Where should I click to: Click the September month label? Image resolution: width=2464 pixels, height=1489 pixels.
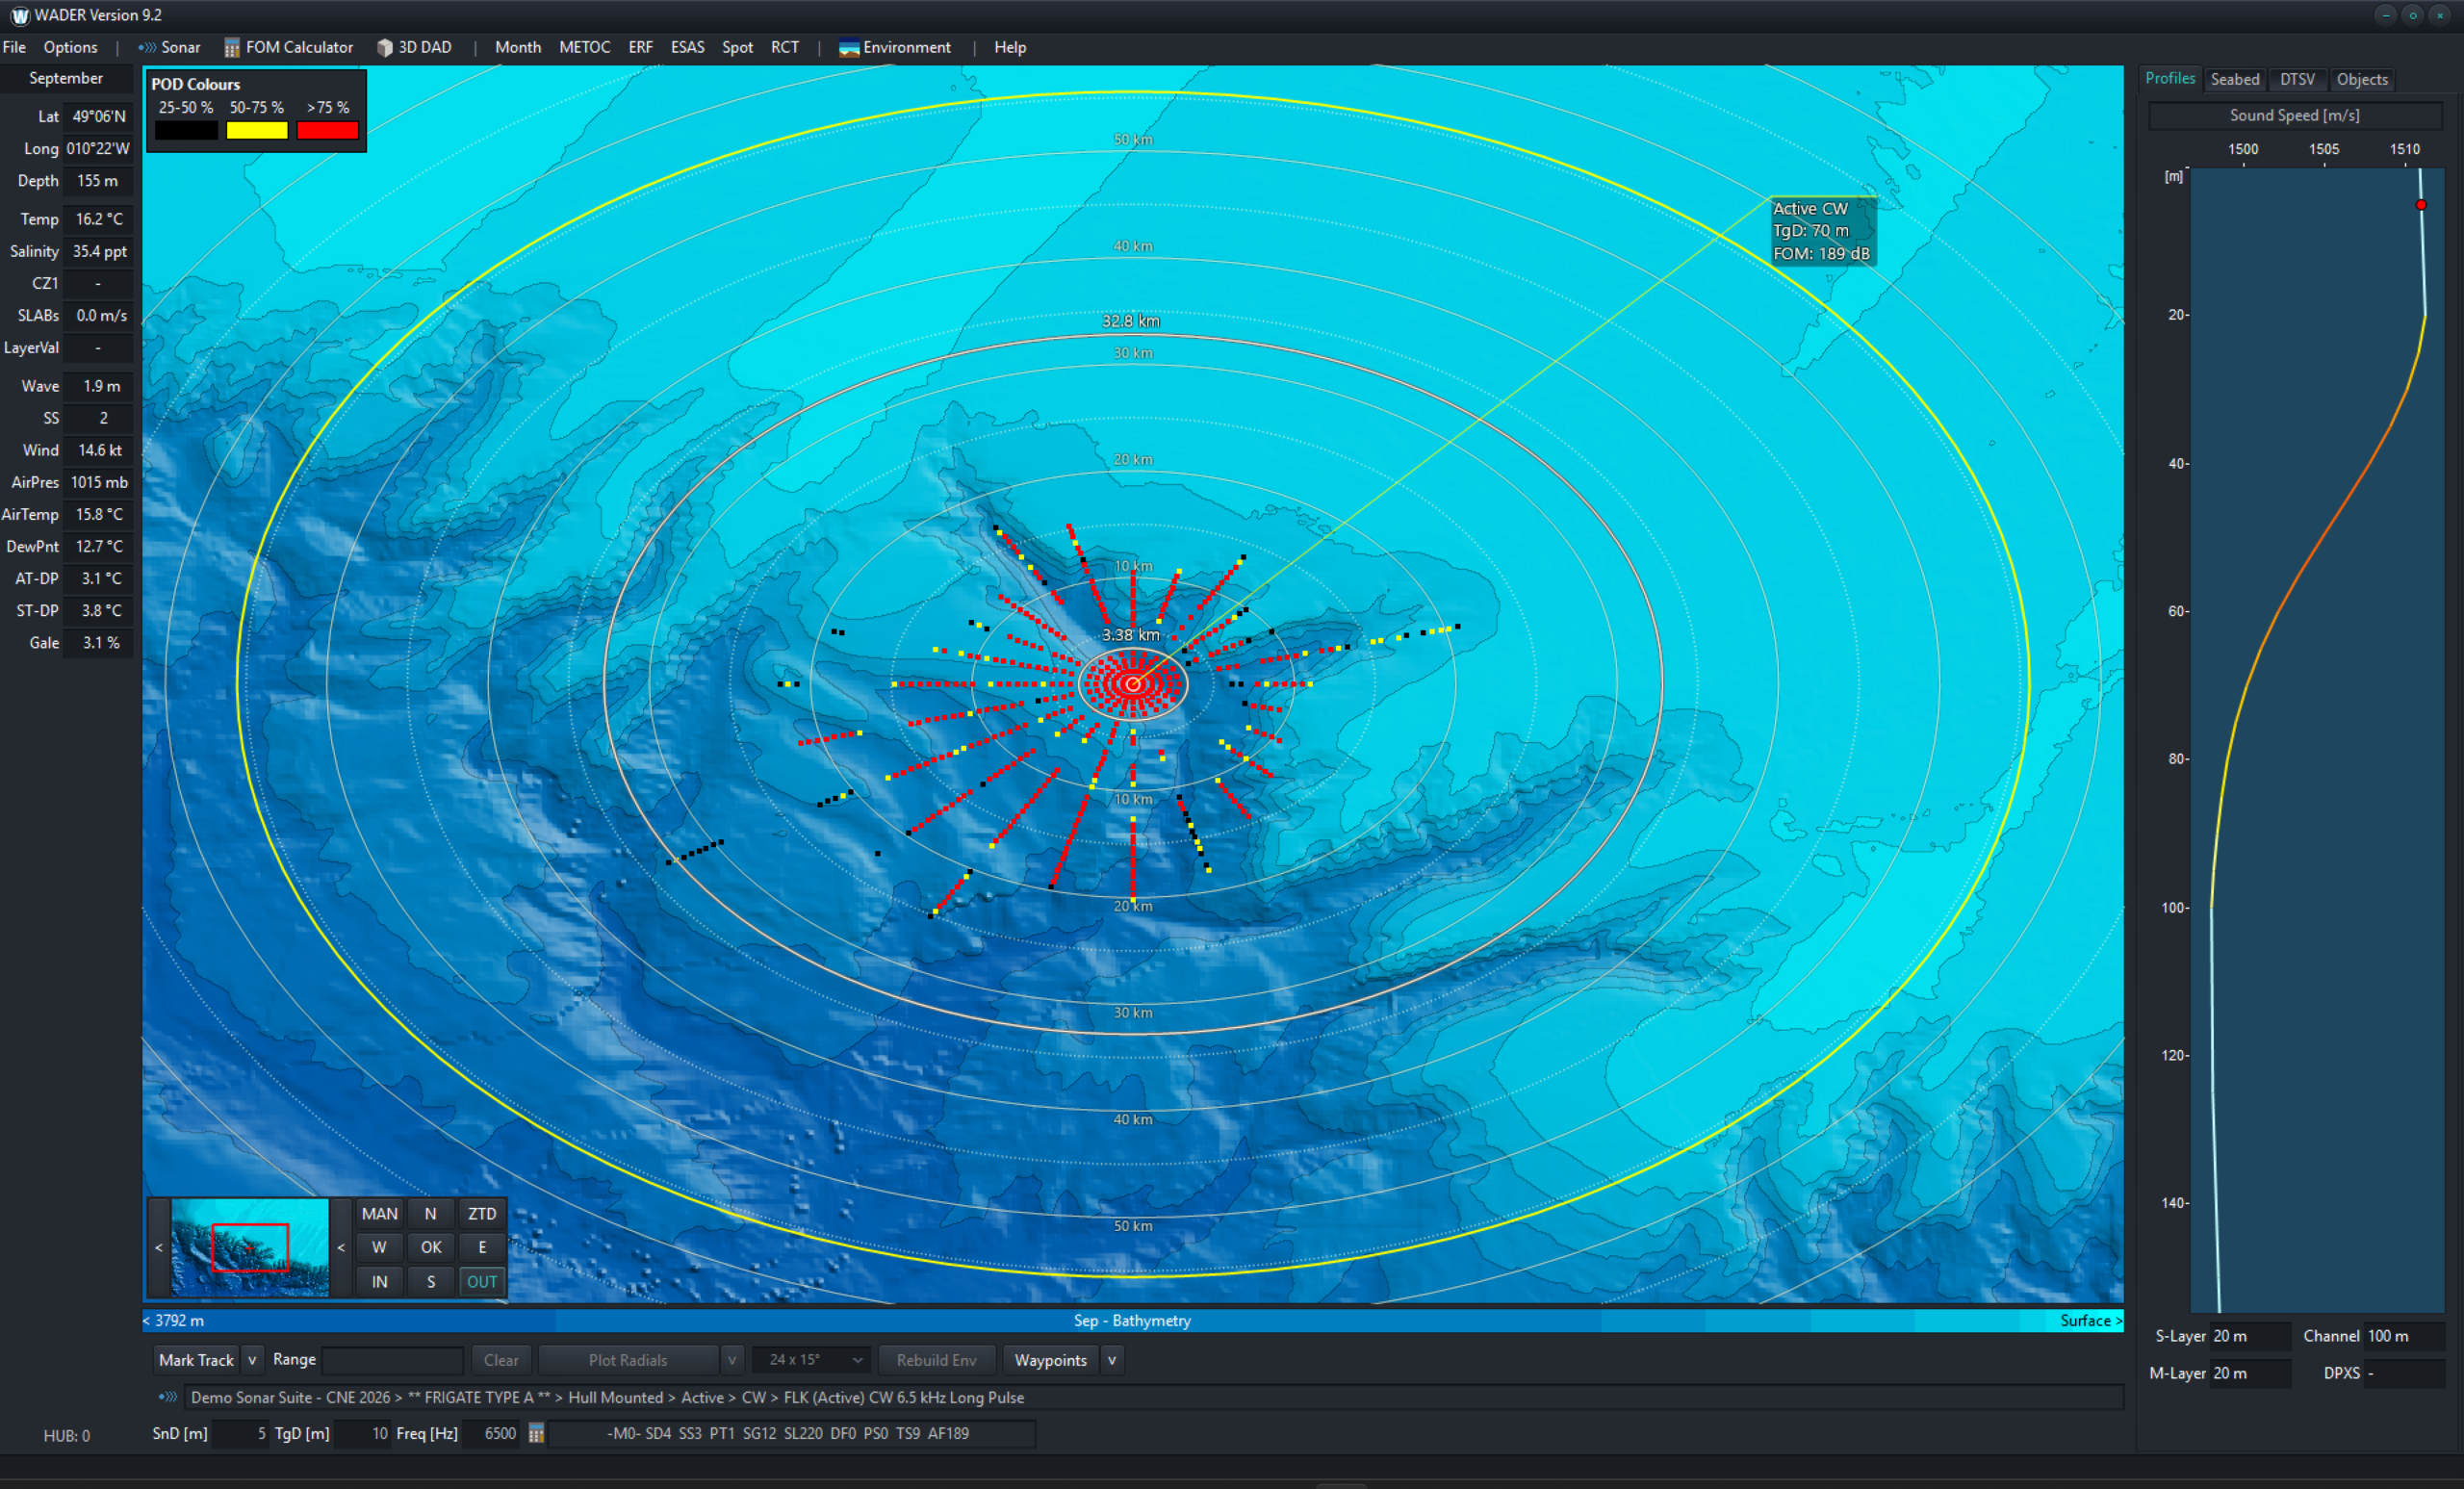(x=66, y=78)
